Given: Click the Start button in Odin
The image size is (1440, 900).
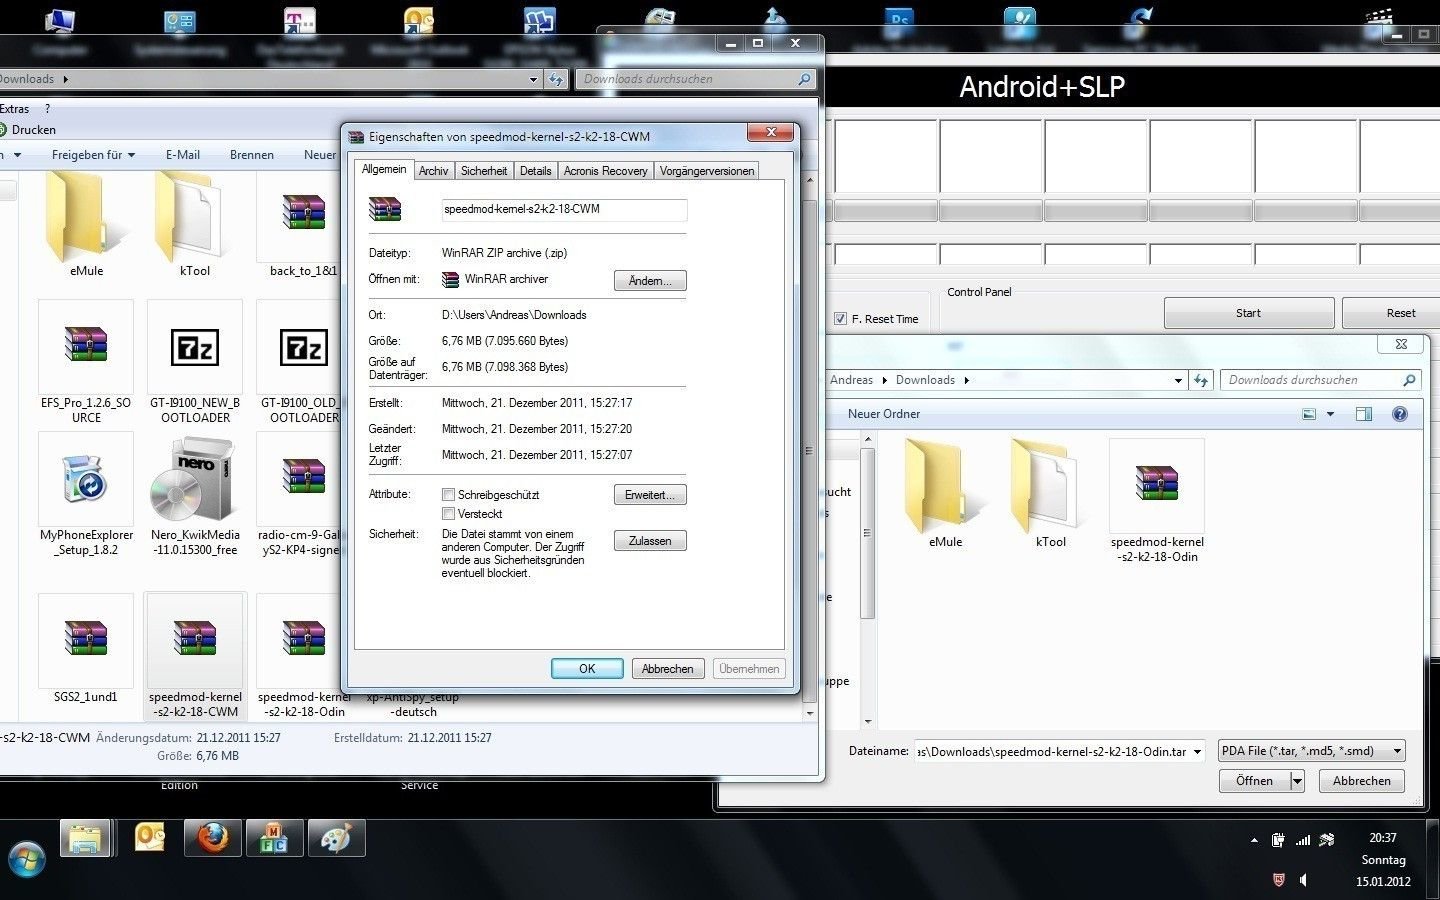Looking at the screenshot, I should click(1248, 313).
